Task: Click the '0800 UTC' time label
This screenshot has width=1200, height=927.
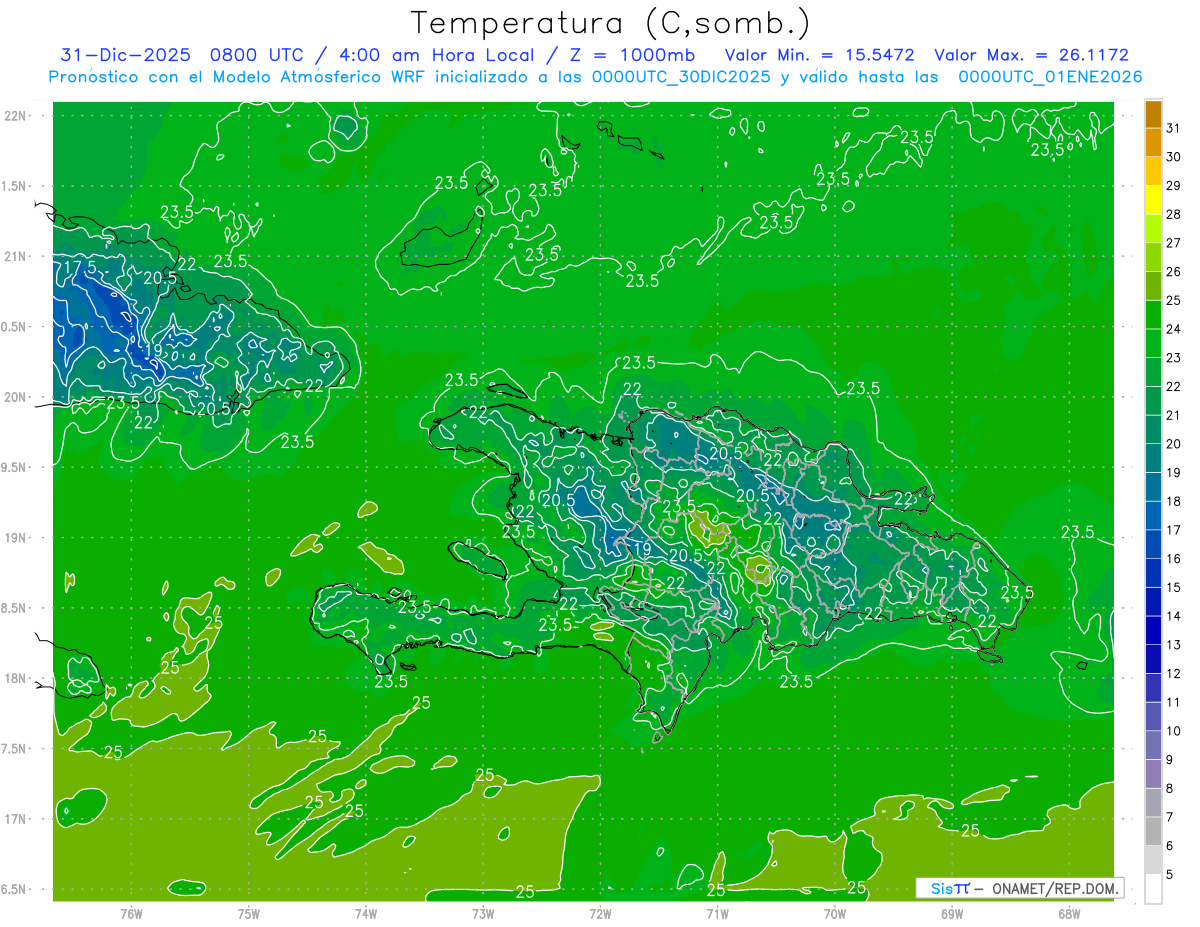Action: [x=258, y=55]
